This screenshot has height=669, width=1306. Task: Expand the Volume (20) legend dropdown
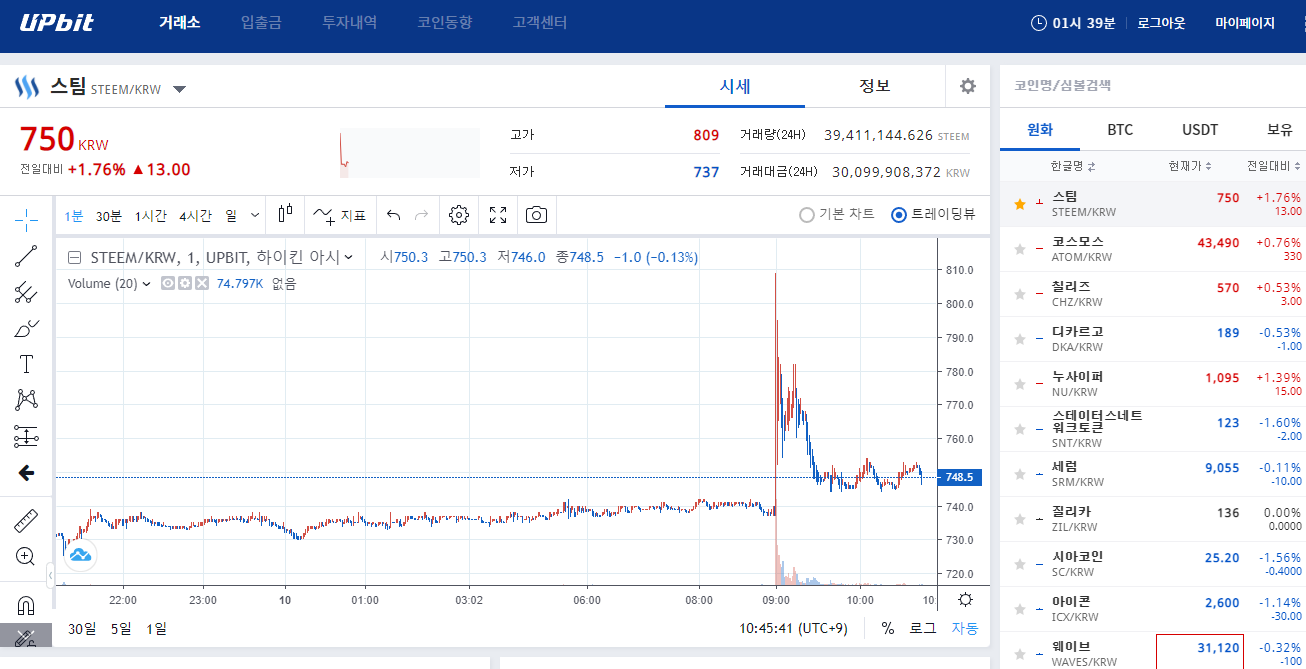pos(146,284)
